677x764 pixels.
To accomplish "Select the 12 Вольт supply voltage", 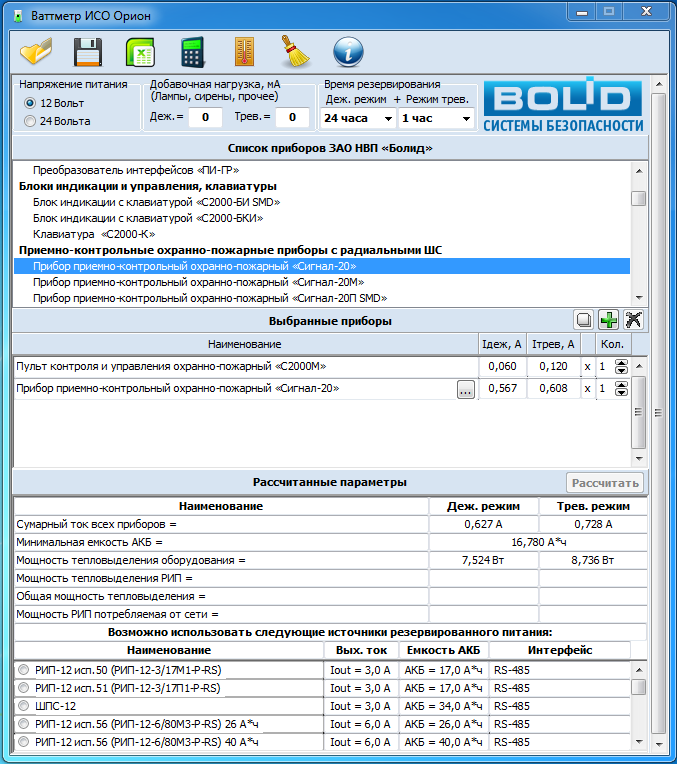I will coord(30,103).
